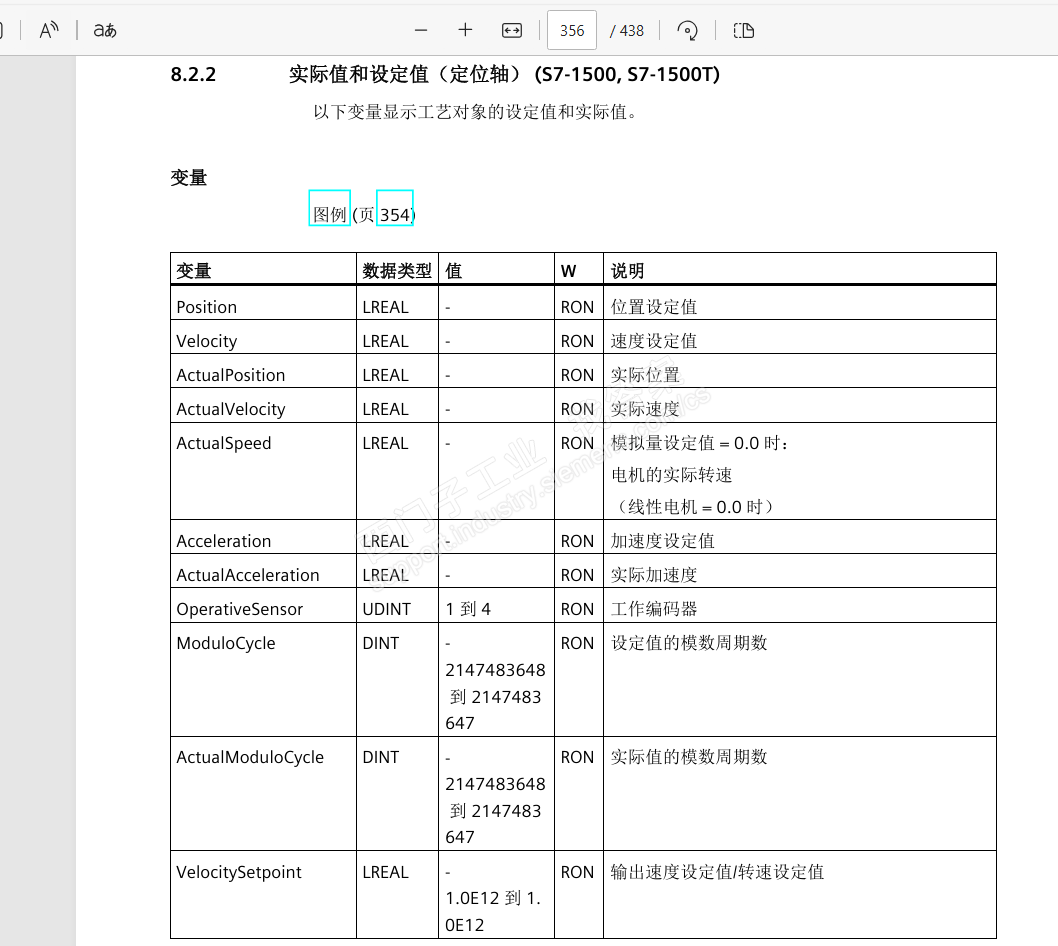
Task: Select the ActualSpeed table cell
Action: [x=263, y=471]
